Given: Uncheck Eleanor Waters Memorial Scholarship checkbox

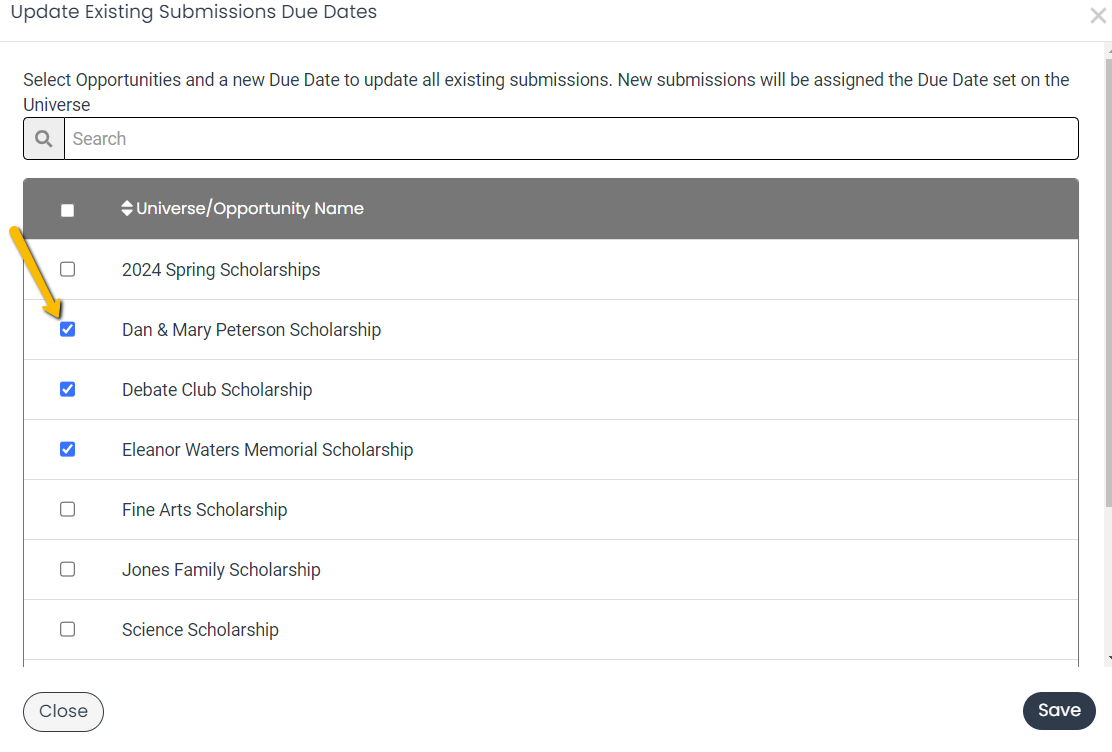Looking at the screenshot, I should 67,449.
